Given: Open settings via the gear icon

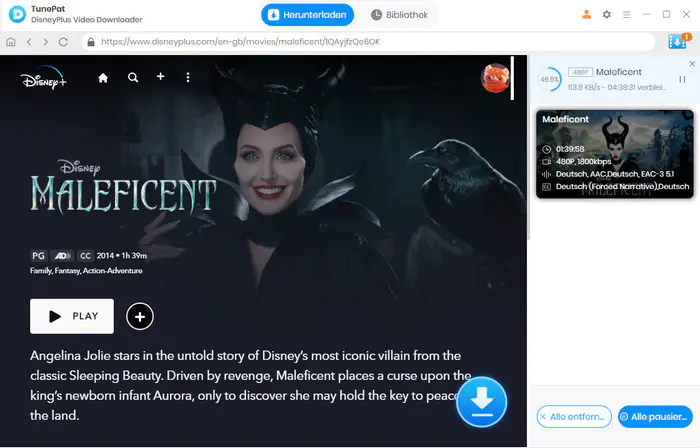Looking at the screenshot, I should [606, 15].
